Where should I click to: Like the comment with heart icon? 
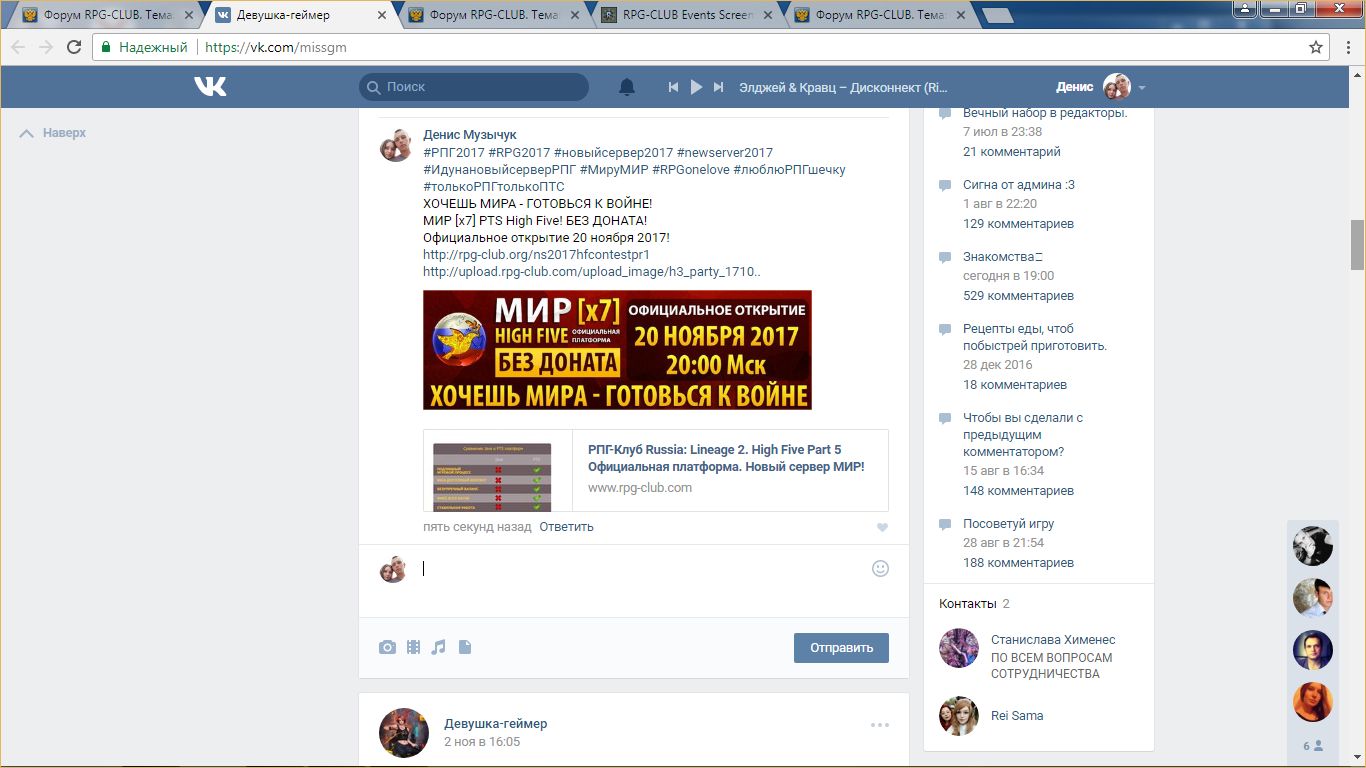(882, 527)
